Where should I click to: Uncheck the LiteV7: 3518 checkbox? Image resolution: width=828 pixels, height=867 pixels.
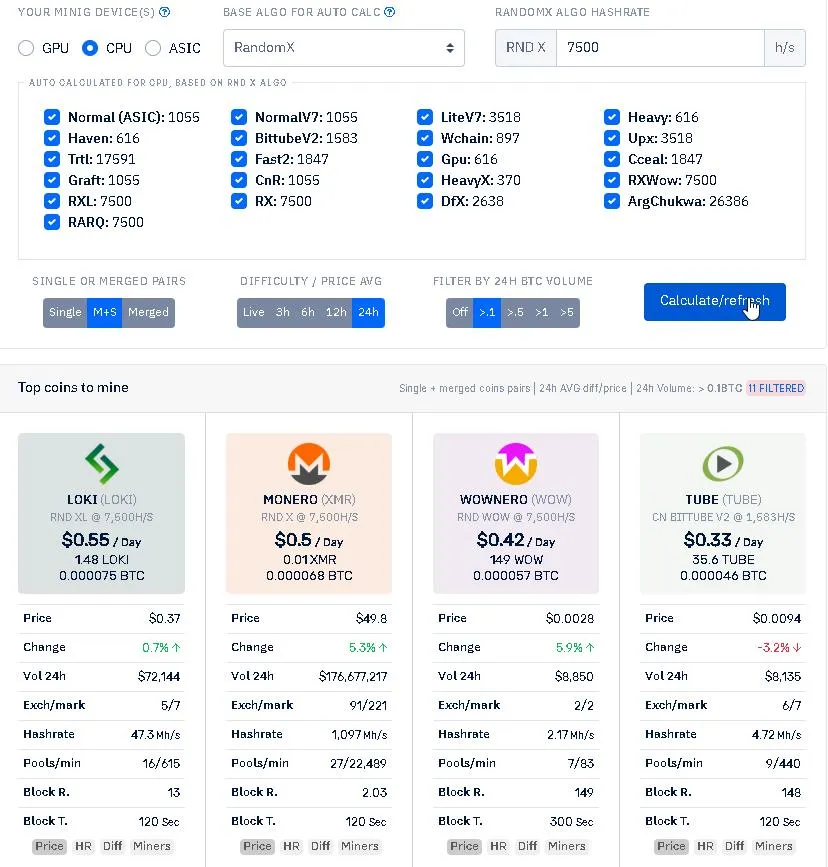[x=425, y=117]
